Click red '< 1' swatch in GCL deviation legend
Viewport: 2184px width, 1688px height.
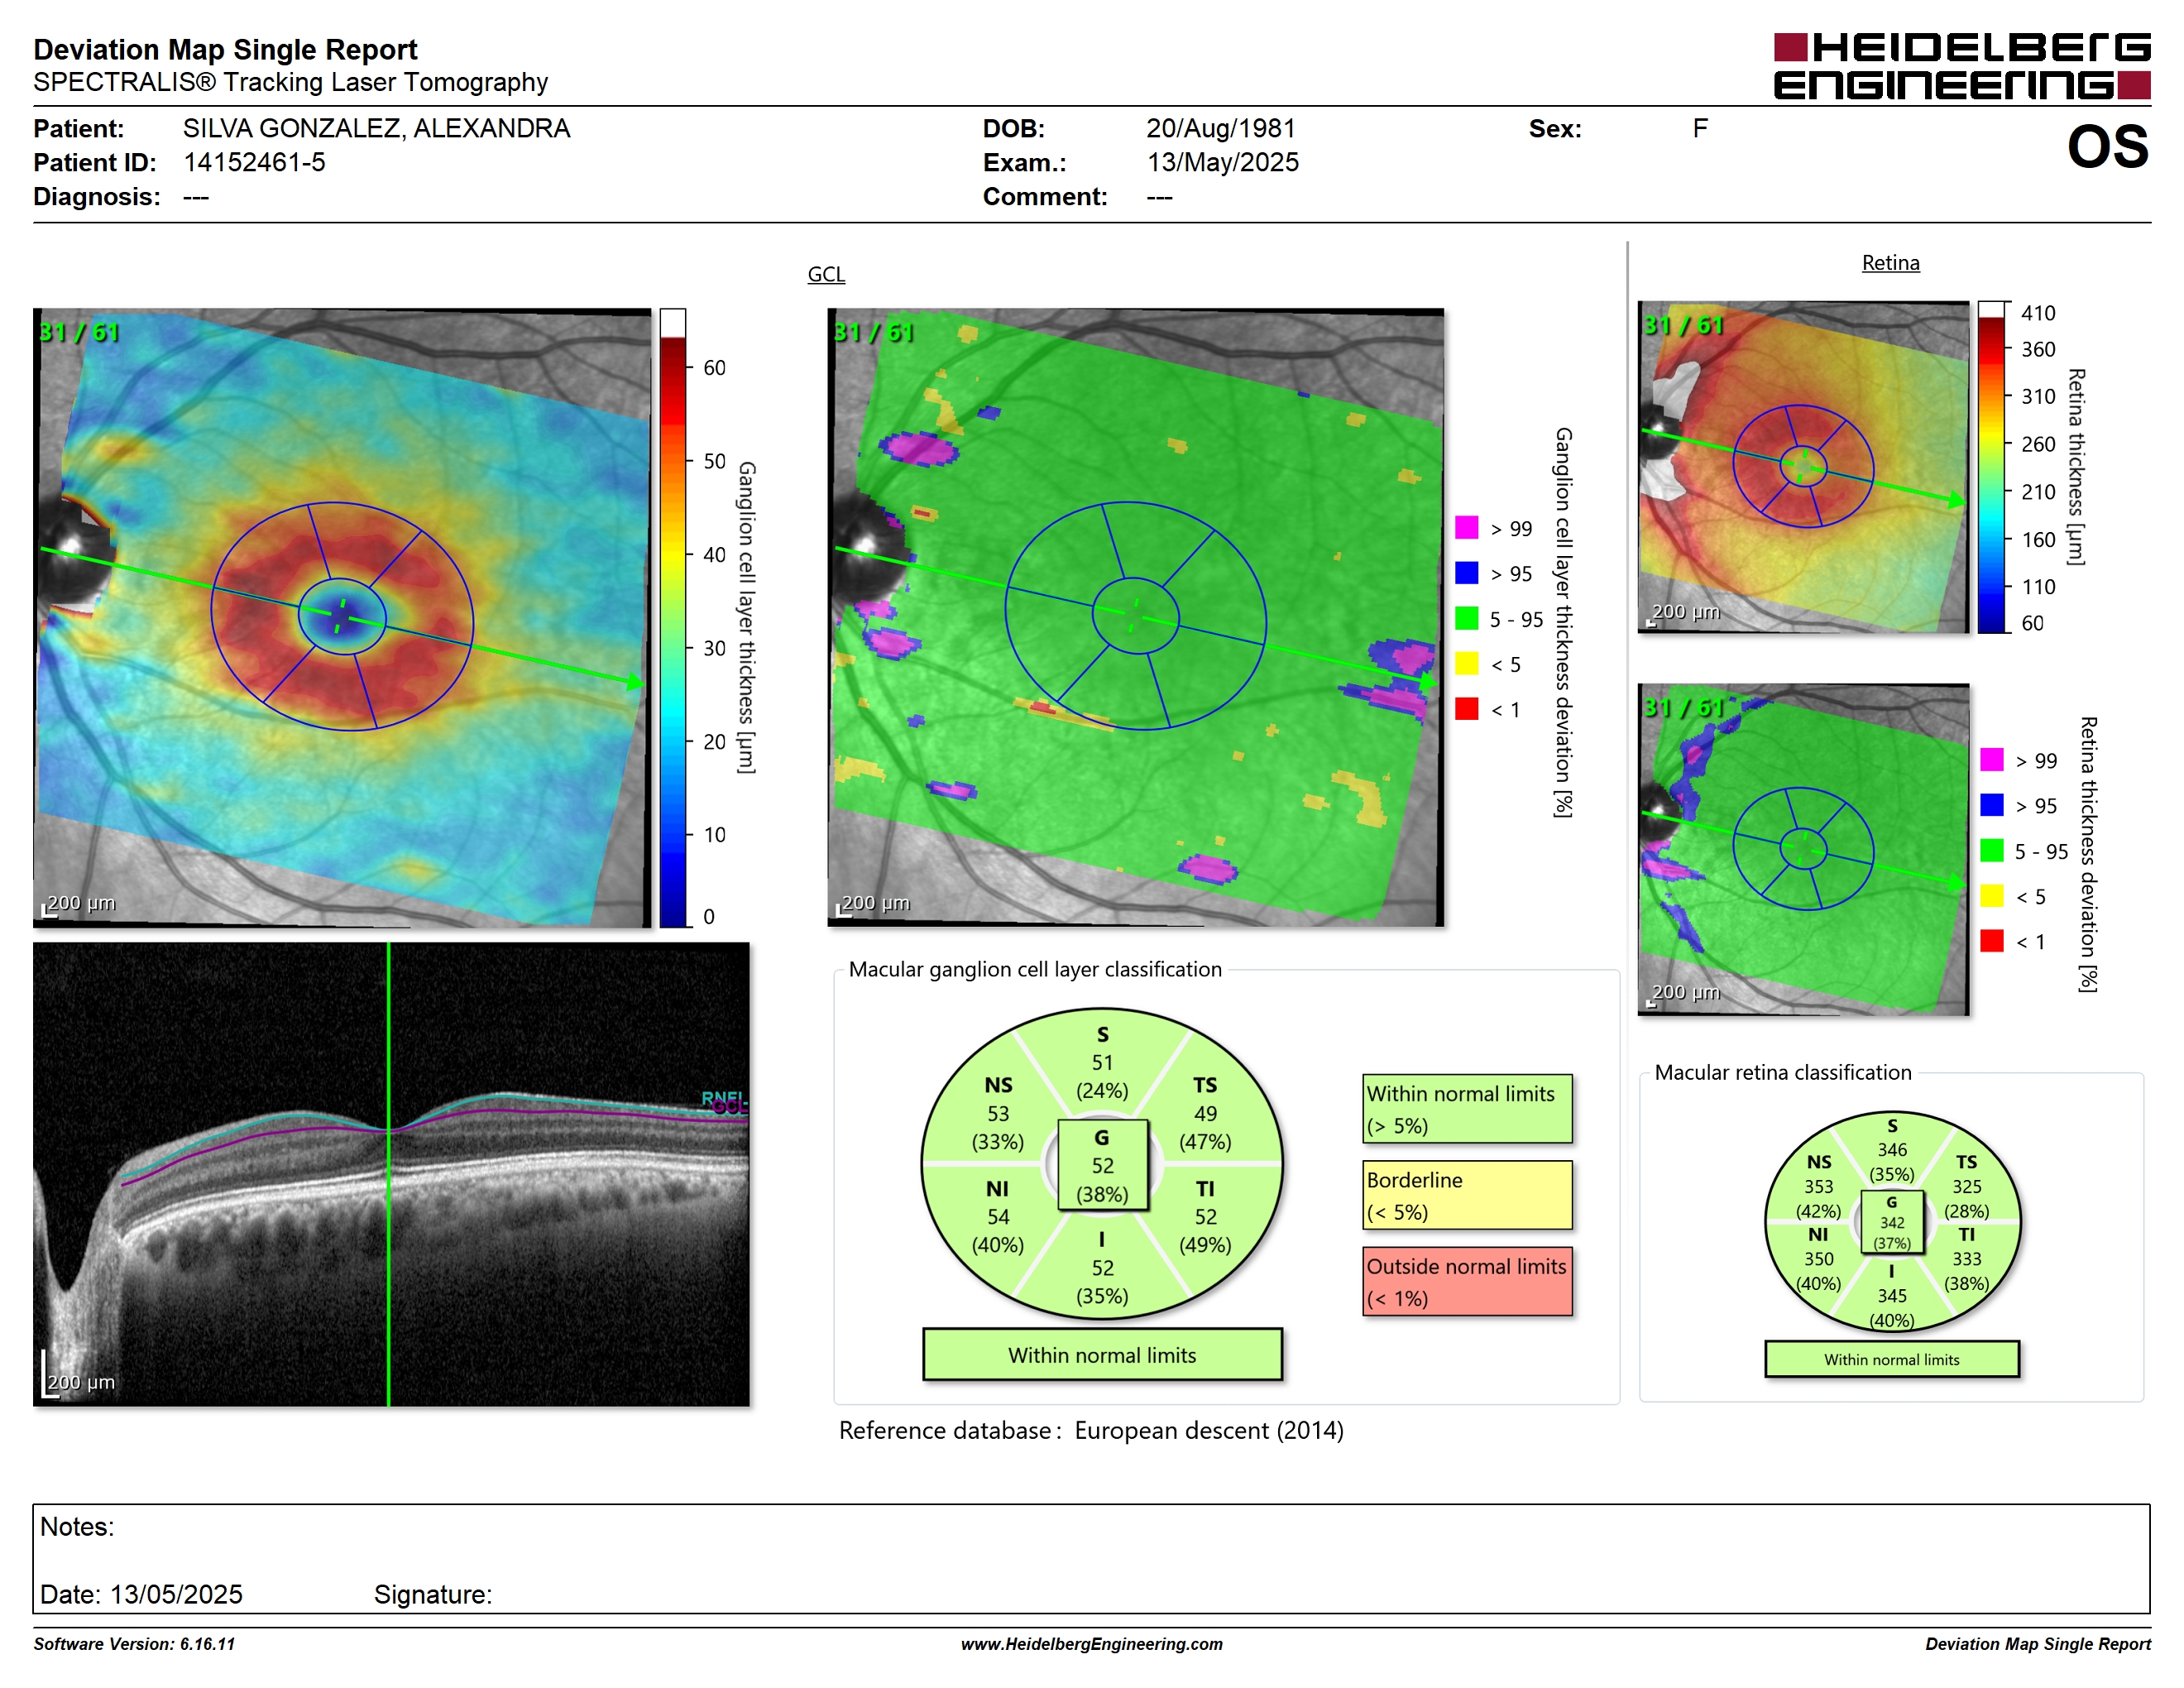point(1466,708)
